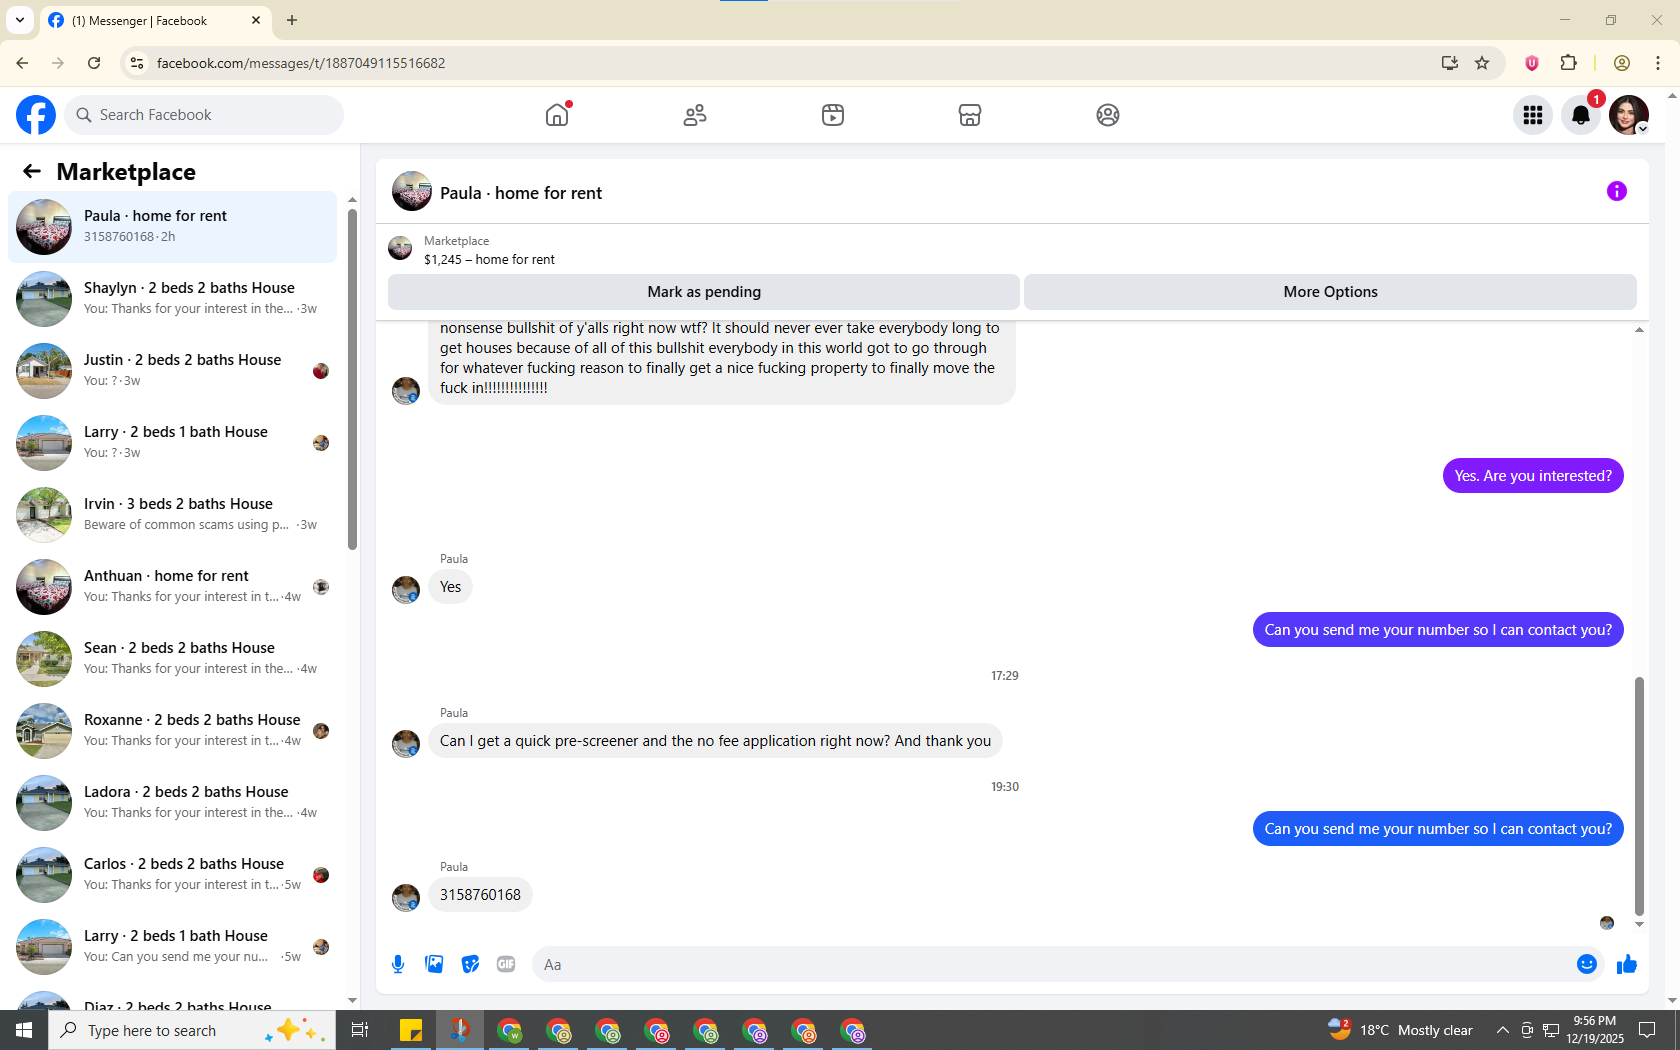Send a thumbs-up like
Viewport: 1680px width, 1050px height.
coord(1627,964)
